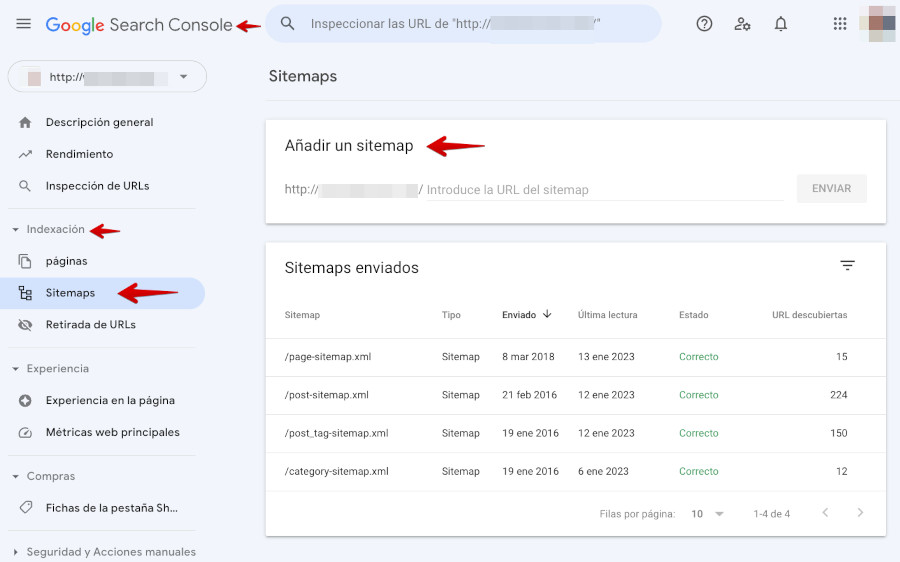Open the property selector dropdown
This screenshot has width=900, height=562.
click(107, 76)
